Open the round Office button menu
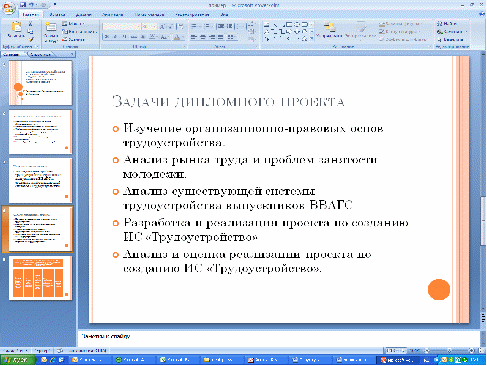 pyautogui.click(x=9, y=8)
